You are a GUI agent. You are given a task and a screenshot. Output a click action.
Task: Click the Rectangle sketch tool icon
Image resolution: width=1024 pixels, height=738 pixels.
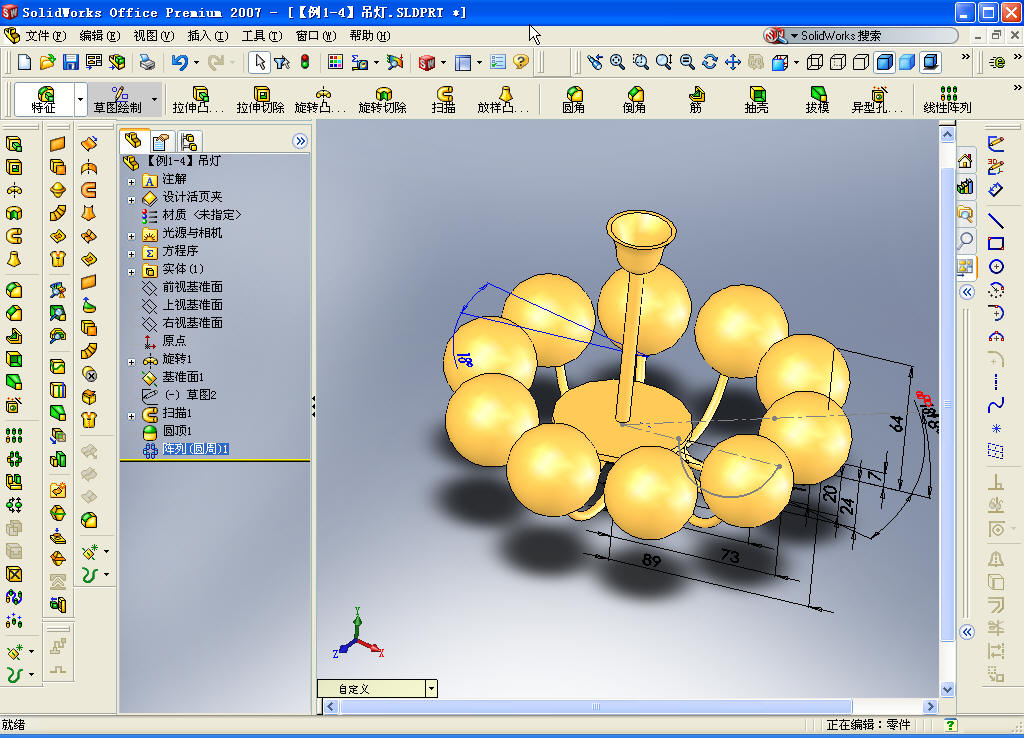(x=995, y=244)
